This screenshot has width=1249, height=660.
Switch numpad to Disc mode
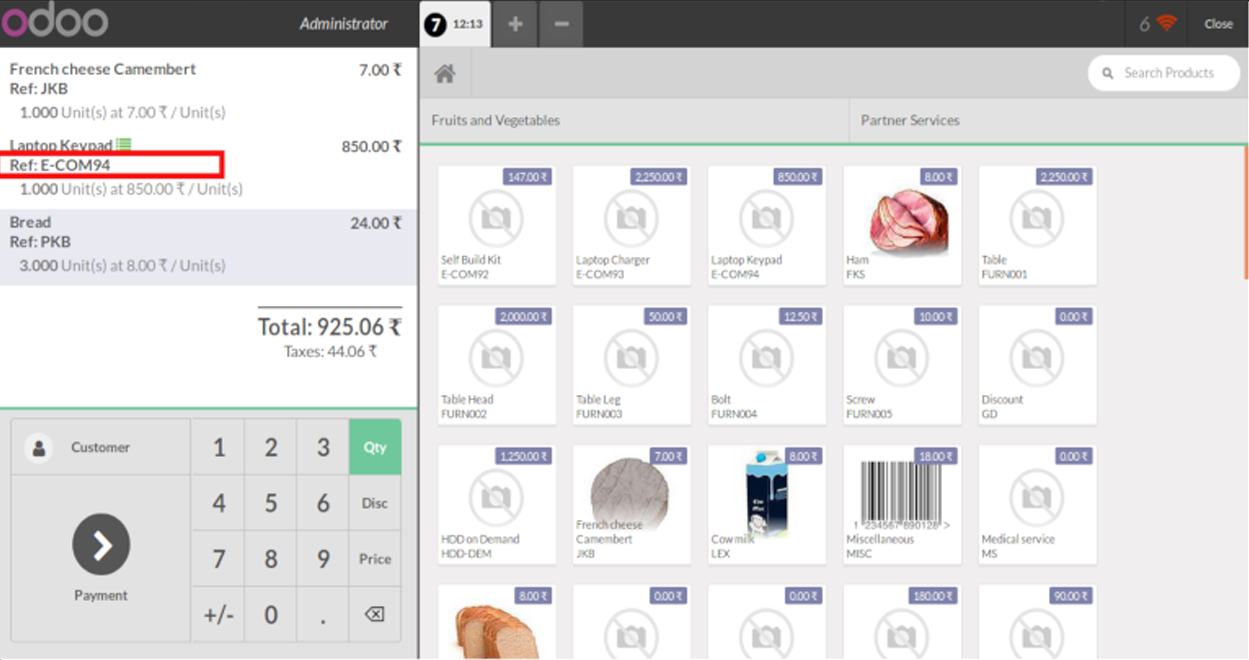(x=375, y=503)
